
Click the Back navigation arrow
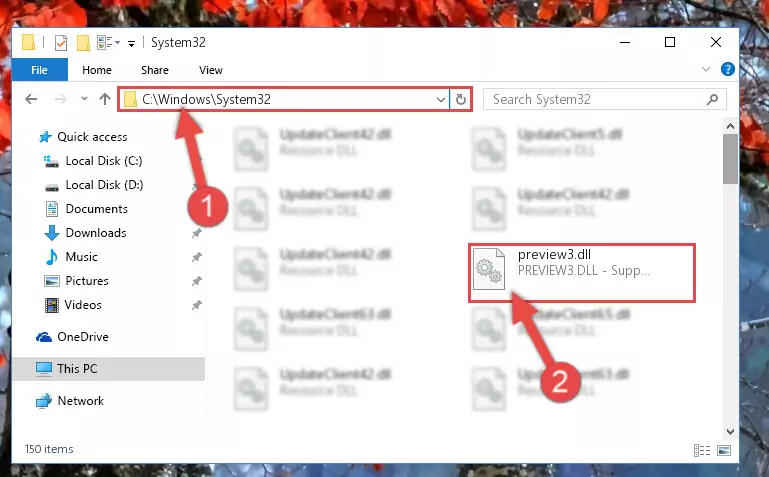(x=31, y=100)
